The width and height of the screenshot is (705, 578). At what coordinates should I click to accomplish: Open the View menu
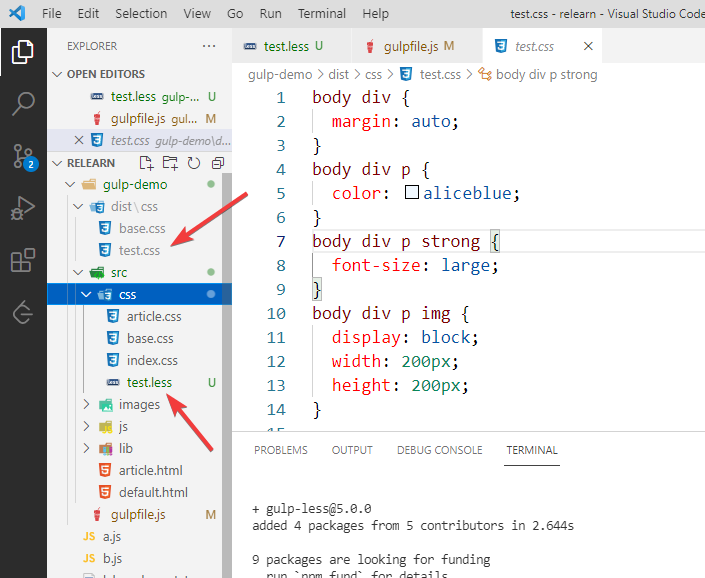[x=197, y=13]
